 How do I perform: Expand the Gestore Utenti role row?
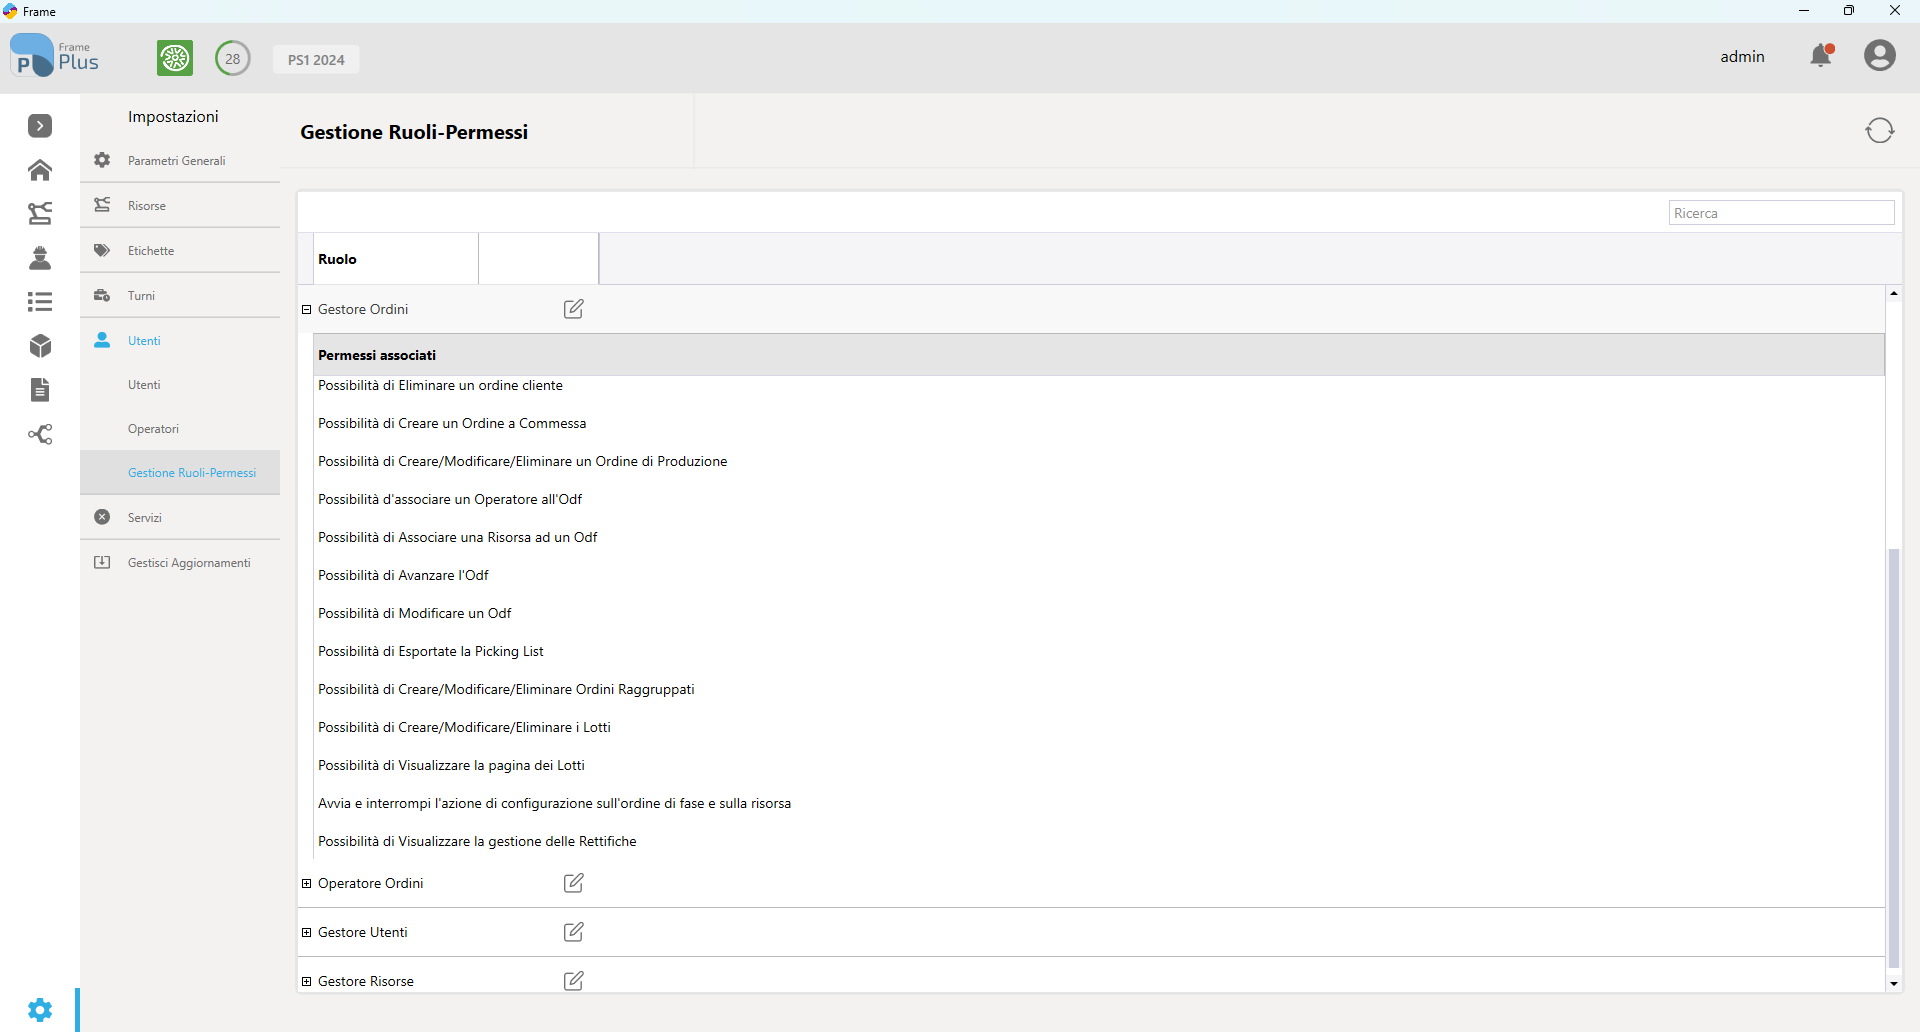click(x=307, y=933)
